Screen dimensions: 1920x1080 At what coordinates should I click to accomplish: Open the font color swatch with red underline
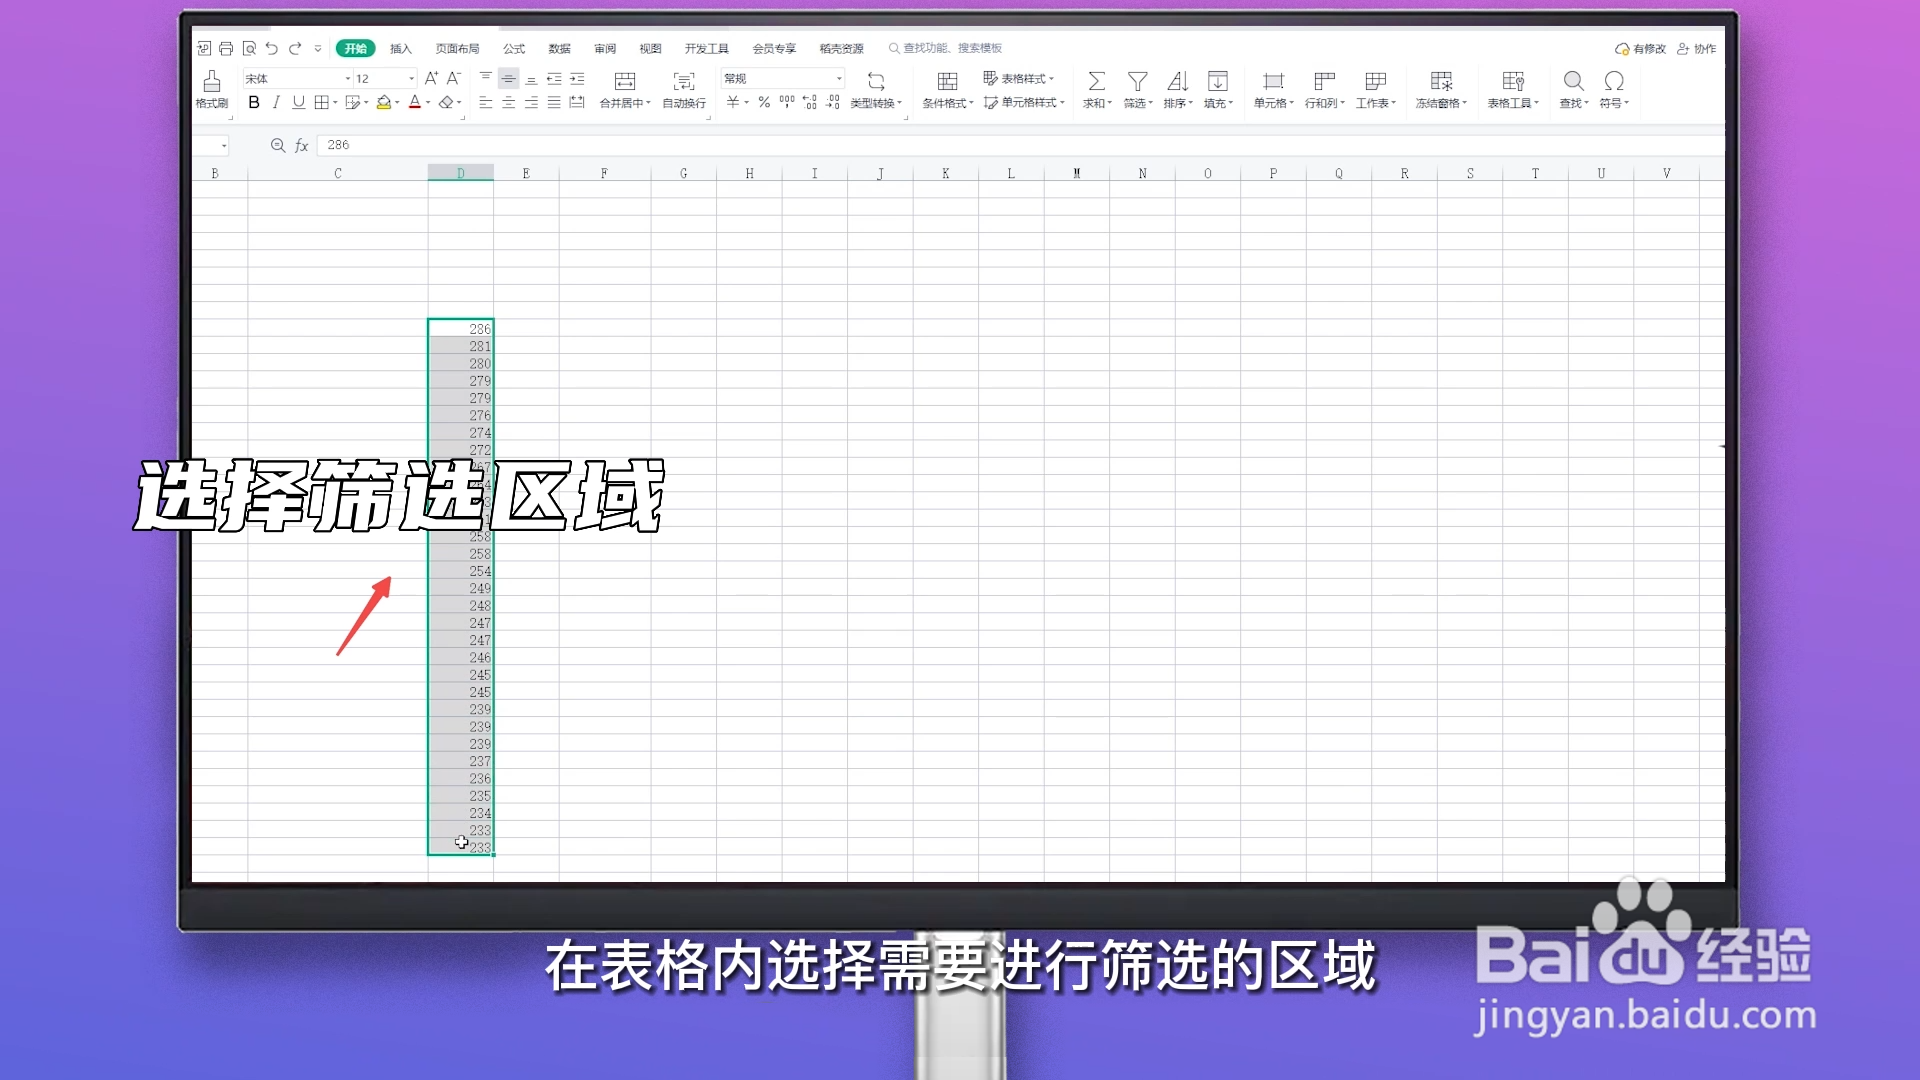[x=416, y=102]
